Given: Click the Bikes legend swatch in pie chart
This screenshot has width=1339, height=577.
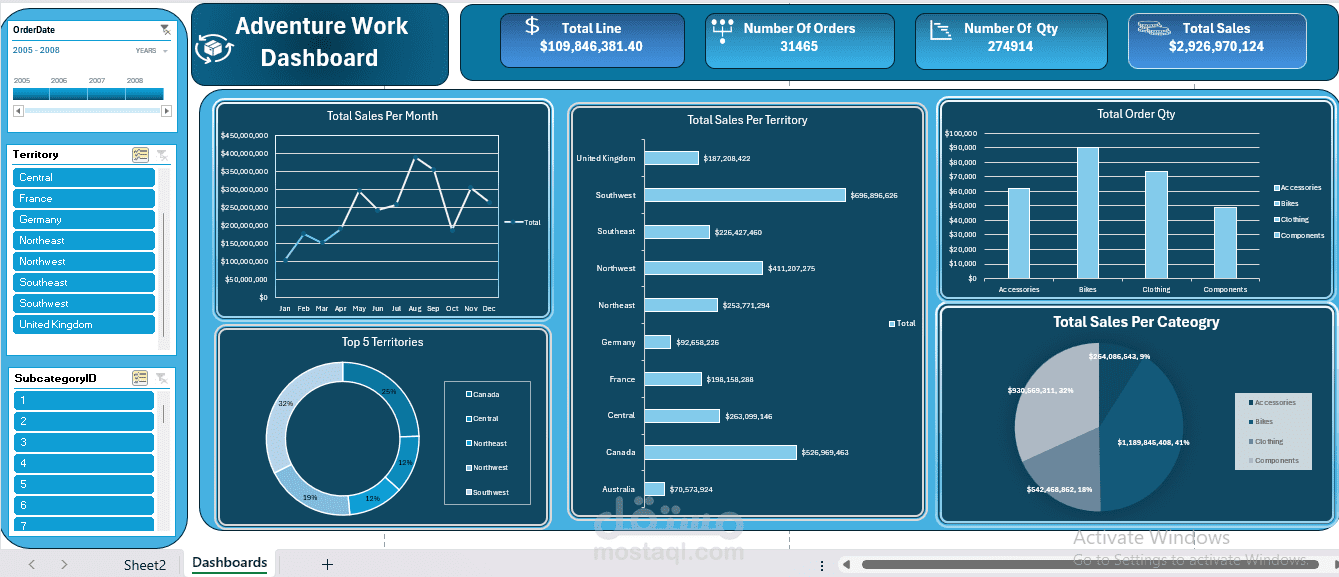Looking at the screenshot, I should pyautogui.click(x=1251, y=422).
